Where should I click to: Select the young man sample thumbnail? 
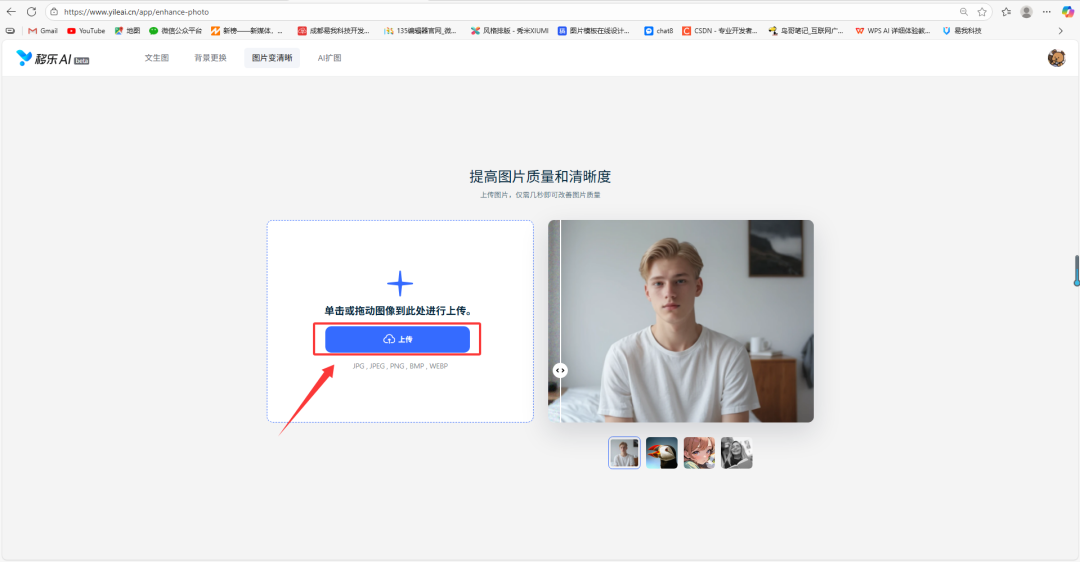[x=624, y=452]
